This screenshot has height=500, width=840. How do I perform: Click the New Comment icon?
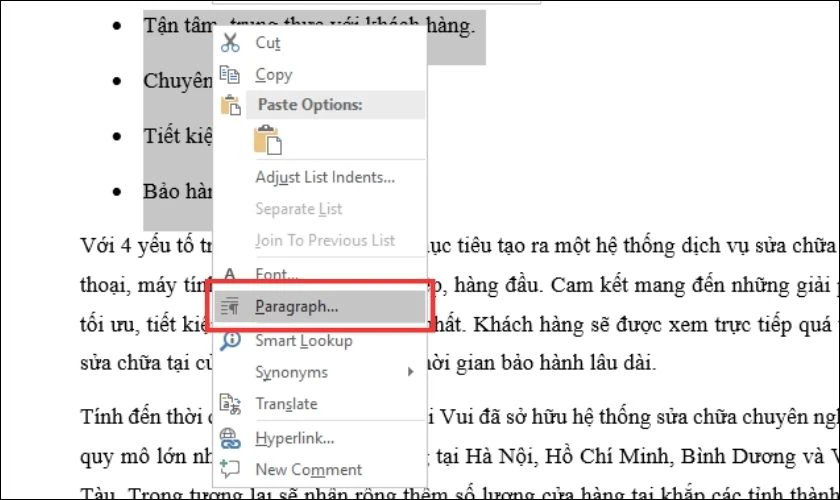click(230, 469)
